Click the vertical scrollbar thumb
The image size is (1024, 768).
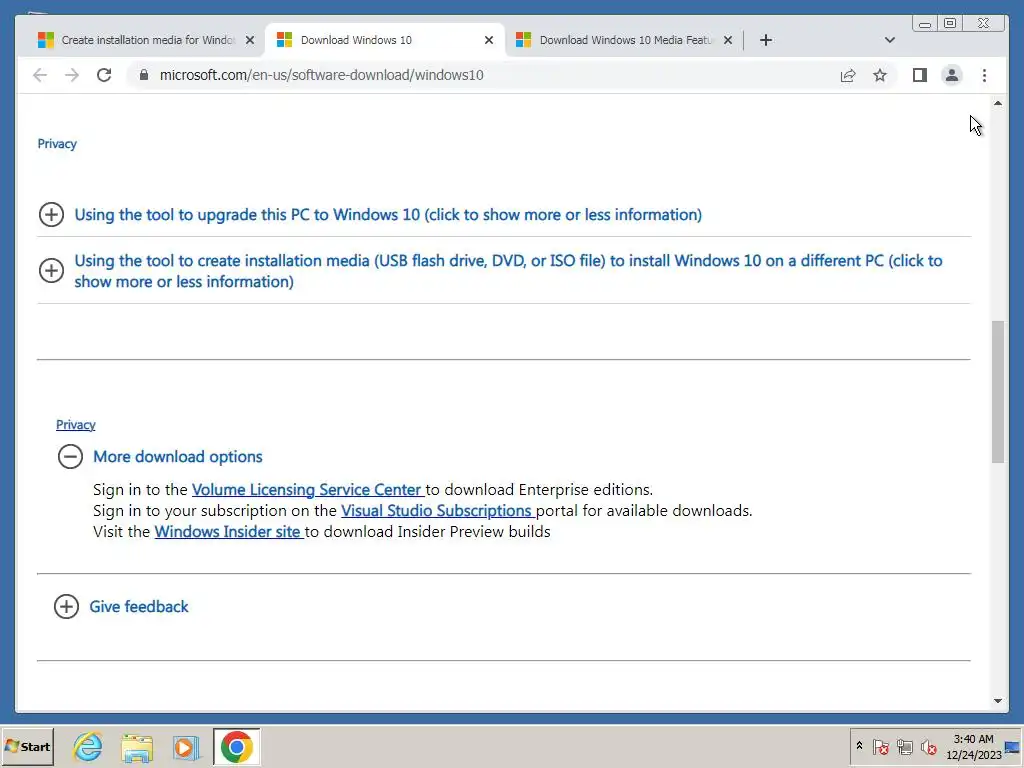[997, 392]
